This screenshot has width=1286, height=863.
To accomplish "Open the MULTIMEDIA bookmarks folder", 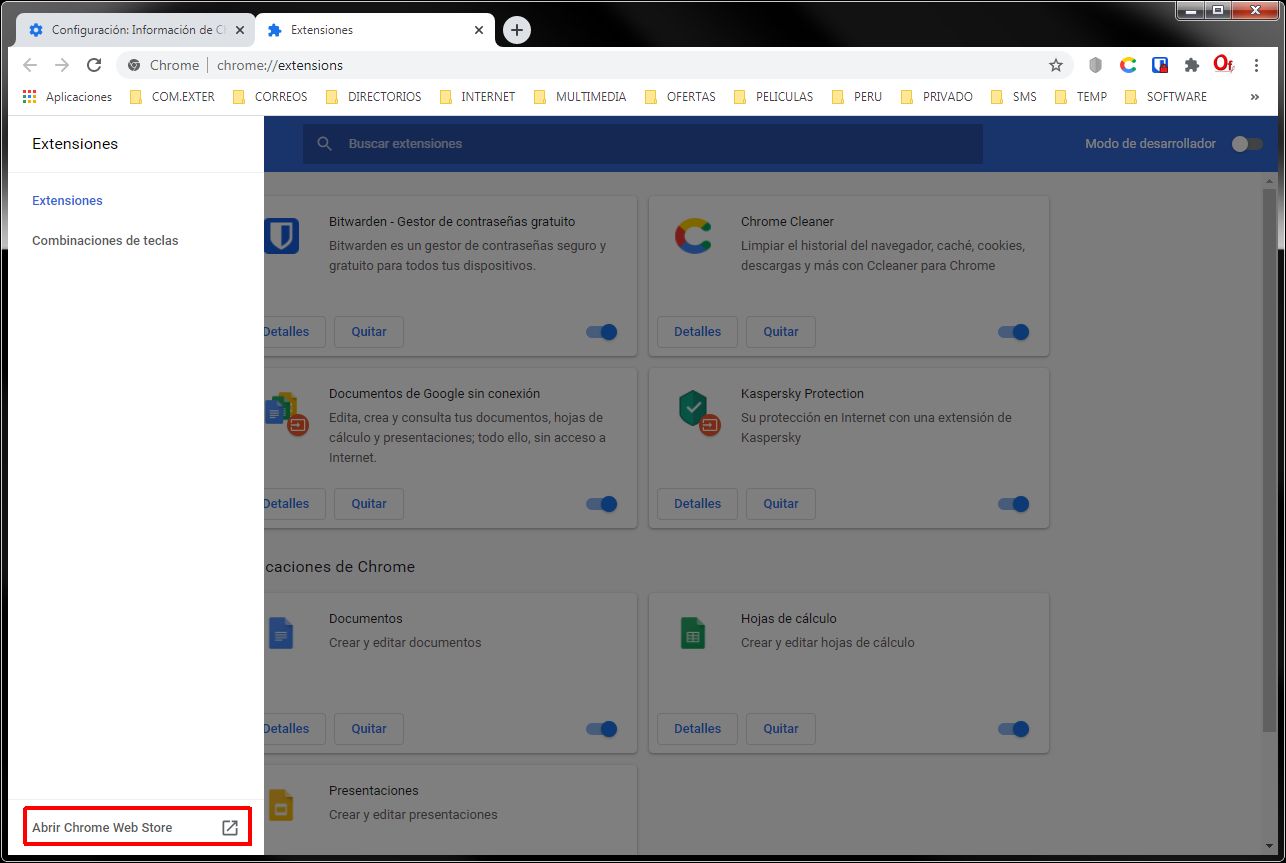I will (580, 97).
